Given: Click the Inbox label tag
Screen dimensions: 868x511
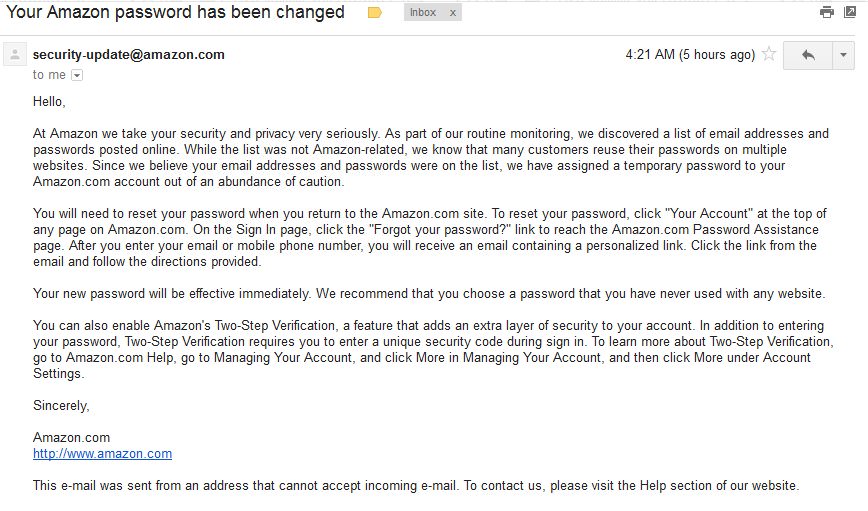Looking at the screenshot, I should point(423,13).
